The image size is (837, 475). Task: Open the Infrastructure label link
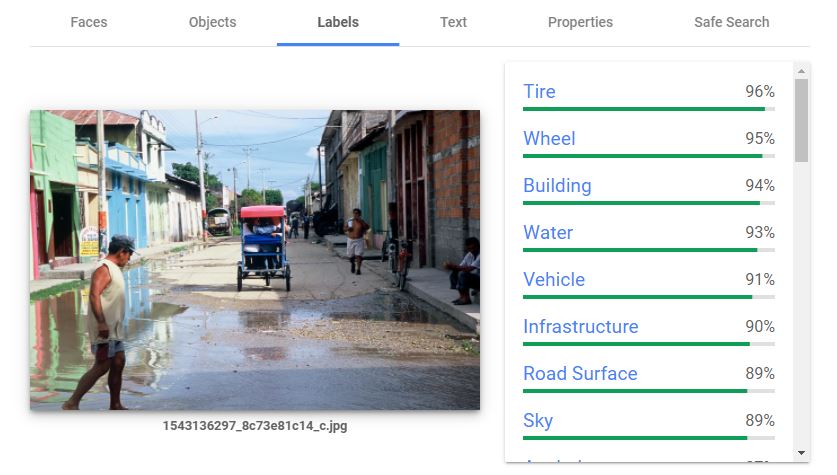coord(580,326)
